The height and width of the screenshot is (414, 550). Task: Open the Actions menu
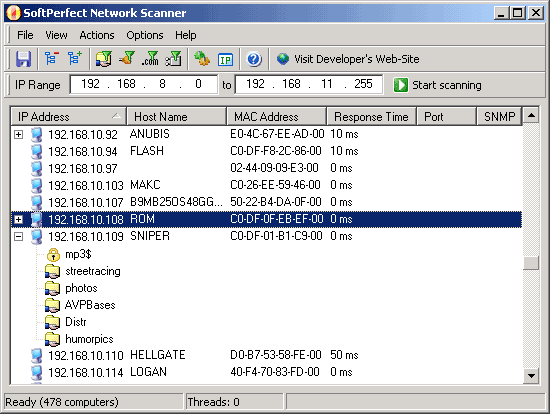(97, 35)
